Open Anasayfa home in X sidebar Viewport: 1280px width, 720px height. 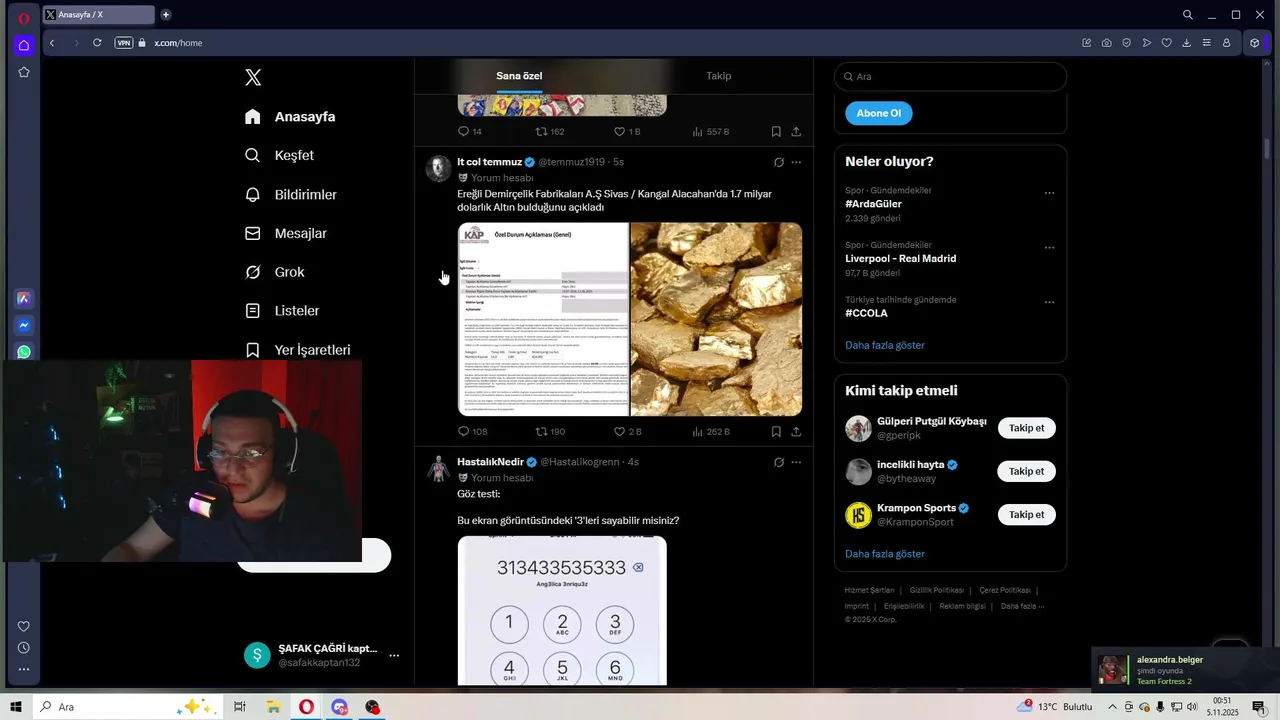pos(290,117)
